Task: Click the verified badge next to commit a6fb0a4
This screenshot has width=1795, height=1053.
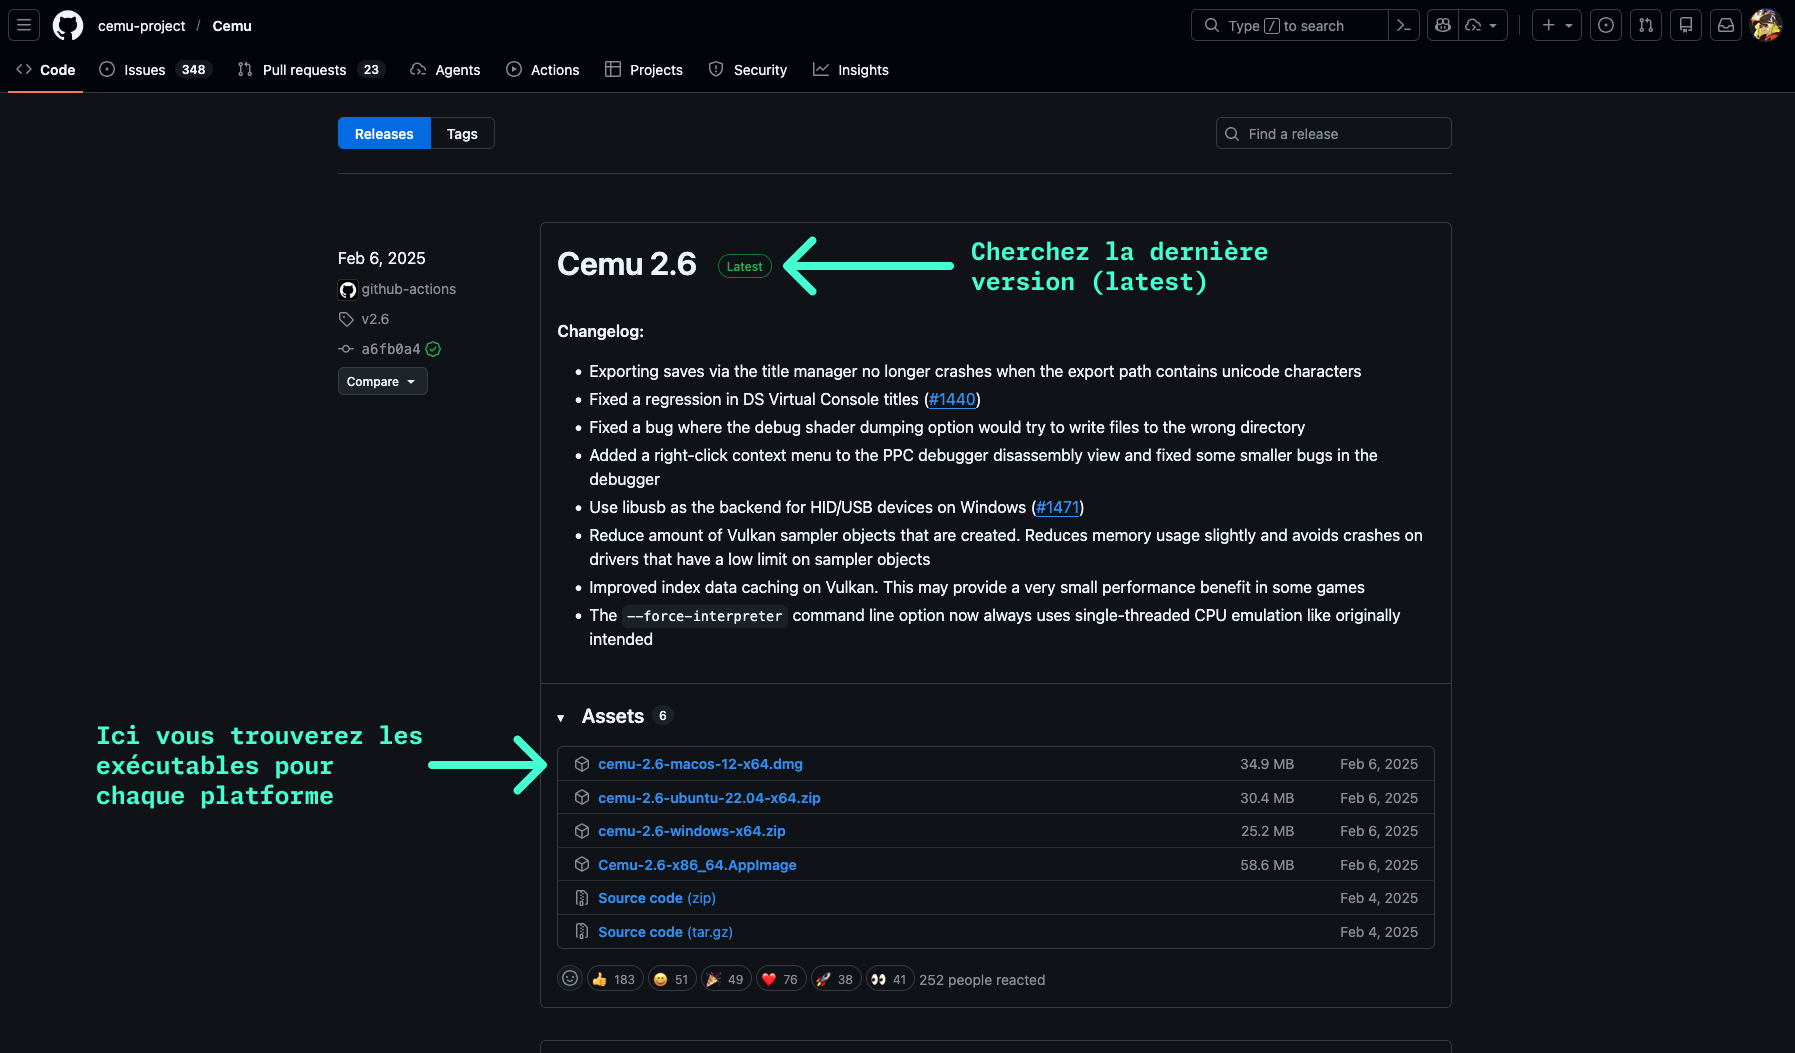Action: [x=432, y=349]
